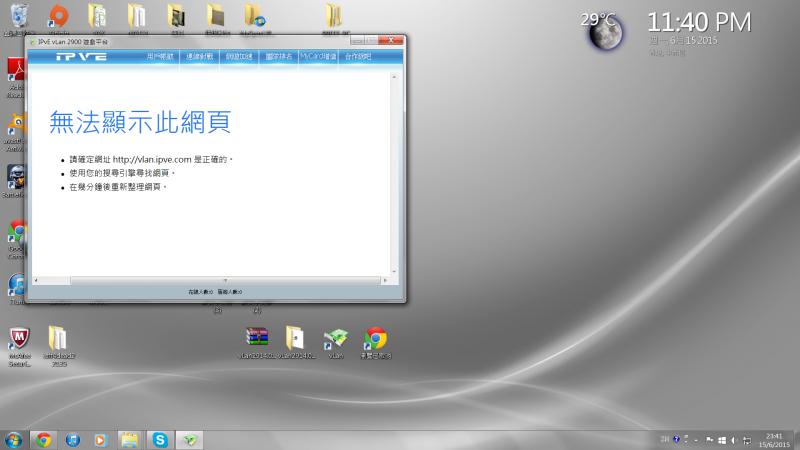This screenshot has height=450, width=800.
Task: Open the rightmost 合作 menu item in IPVE
Action: click(358, 57)
